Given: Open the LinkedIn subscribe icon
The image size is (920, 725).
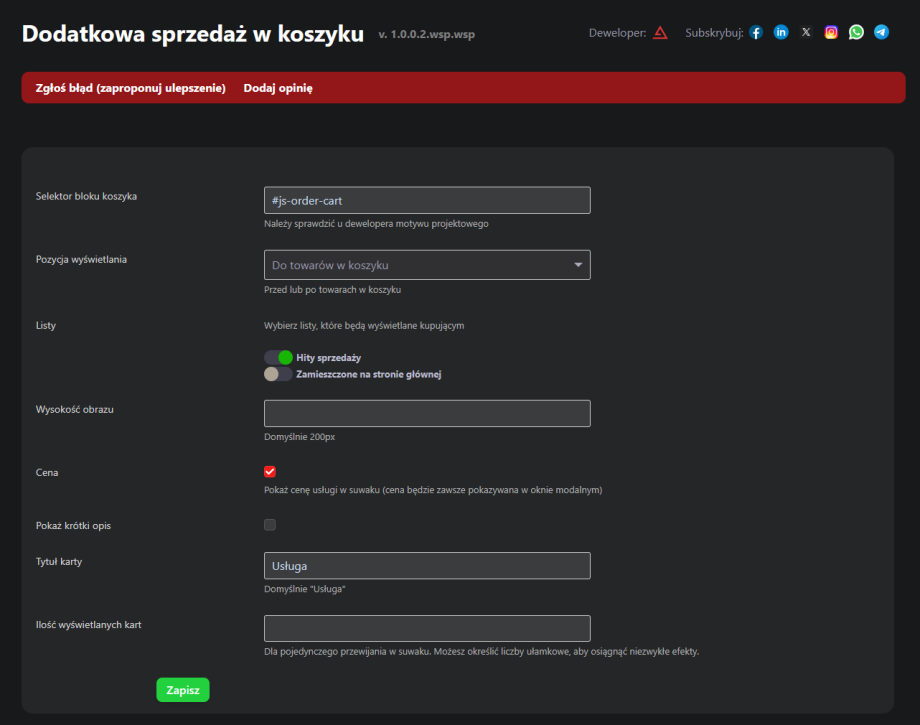Looking at the screenshot, I should [x=781, y=32].
